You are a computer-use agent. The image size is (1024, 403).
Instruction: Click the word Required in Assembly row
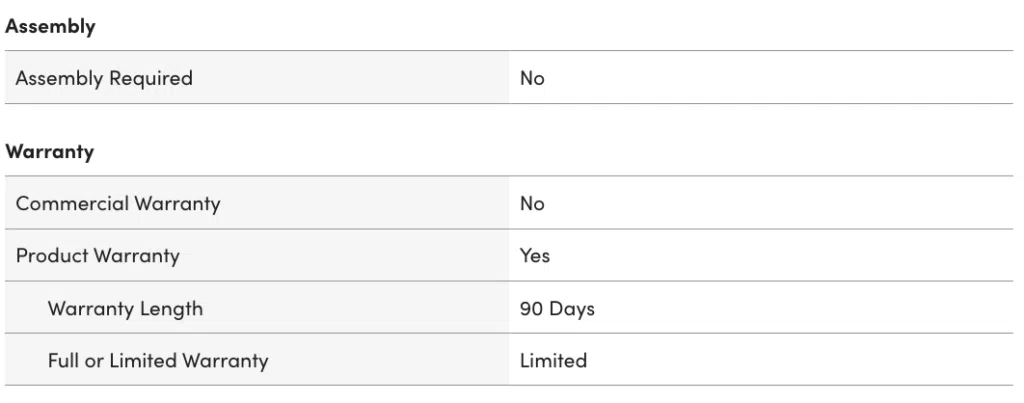(151, 78)
